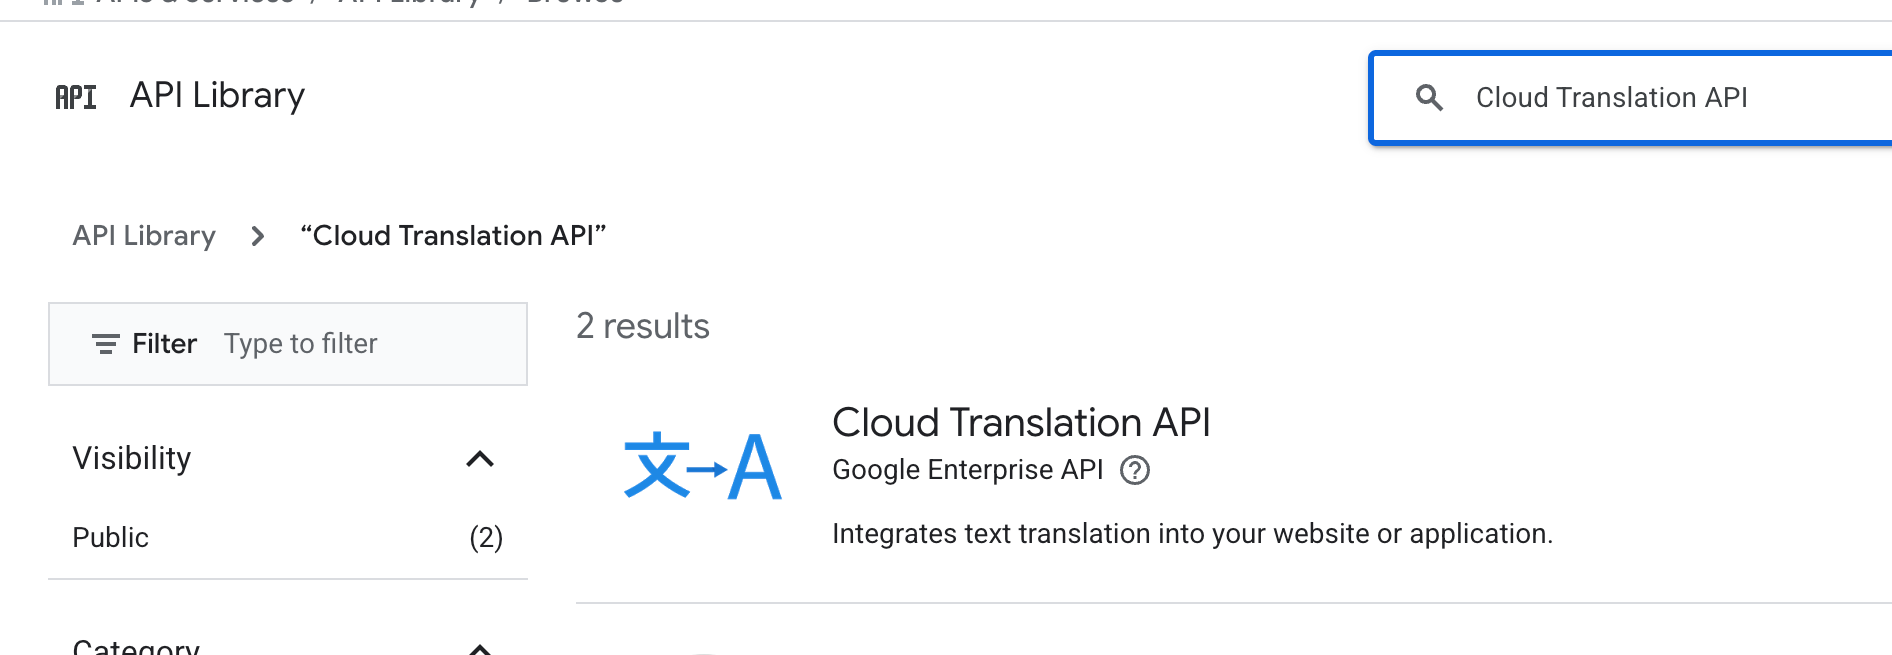Collapse the Category section chevron
The width and height of the screenshot is (1892, 655).
tap(480, 648)
